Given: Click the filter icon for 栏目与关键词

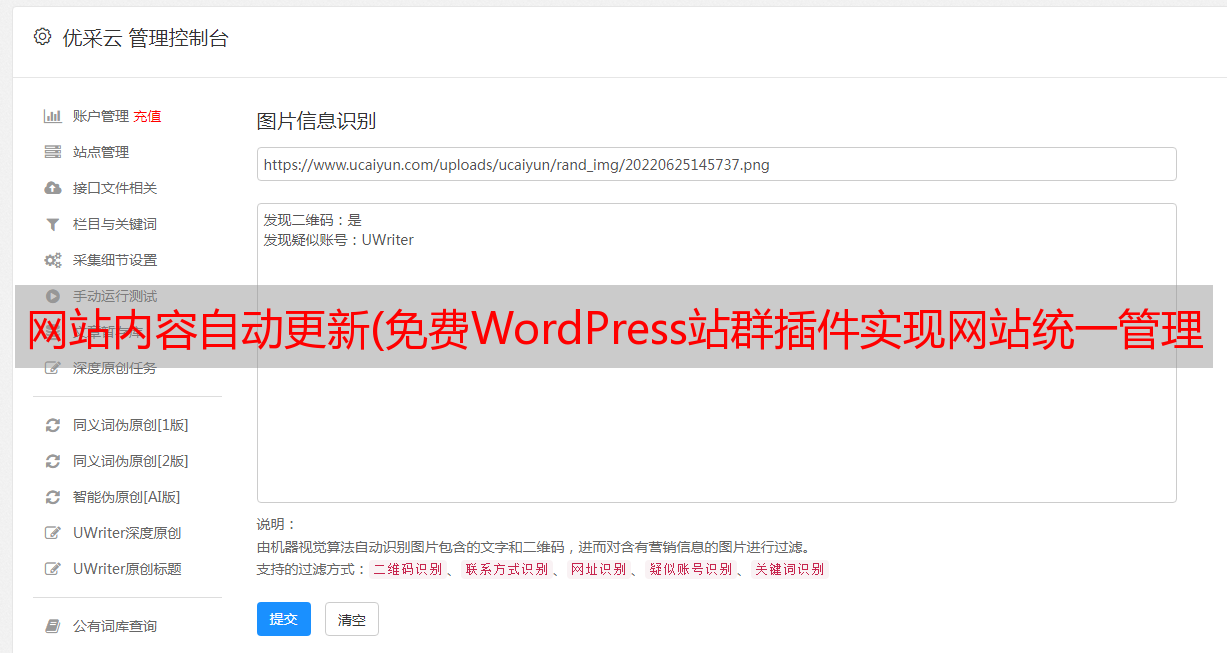Looking at the screenshot, I should click(53, 224).
